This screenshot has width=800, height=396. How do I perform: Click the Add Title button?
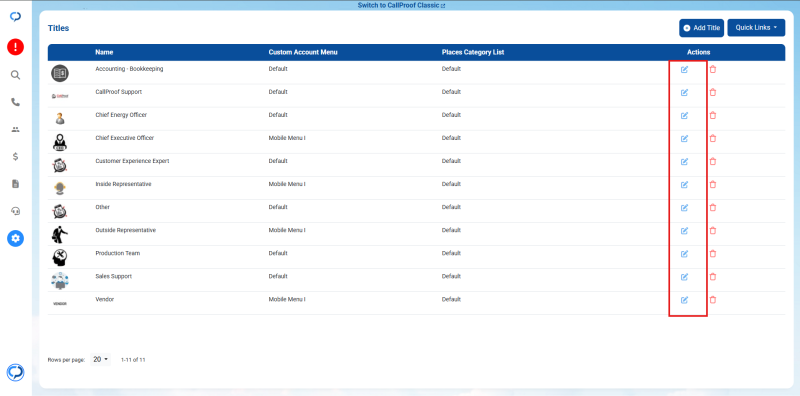pos(702,28)
